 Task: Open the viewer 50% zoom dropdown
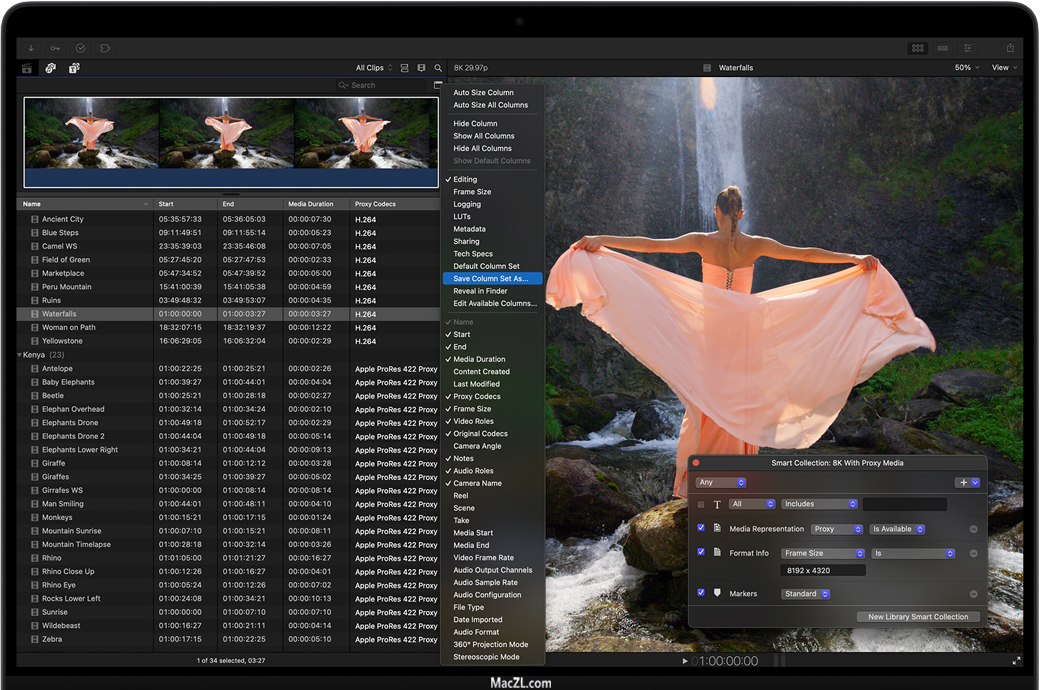(966, 68)
